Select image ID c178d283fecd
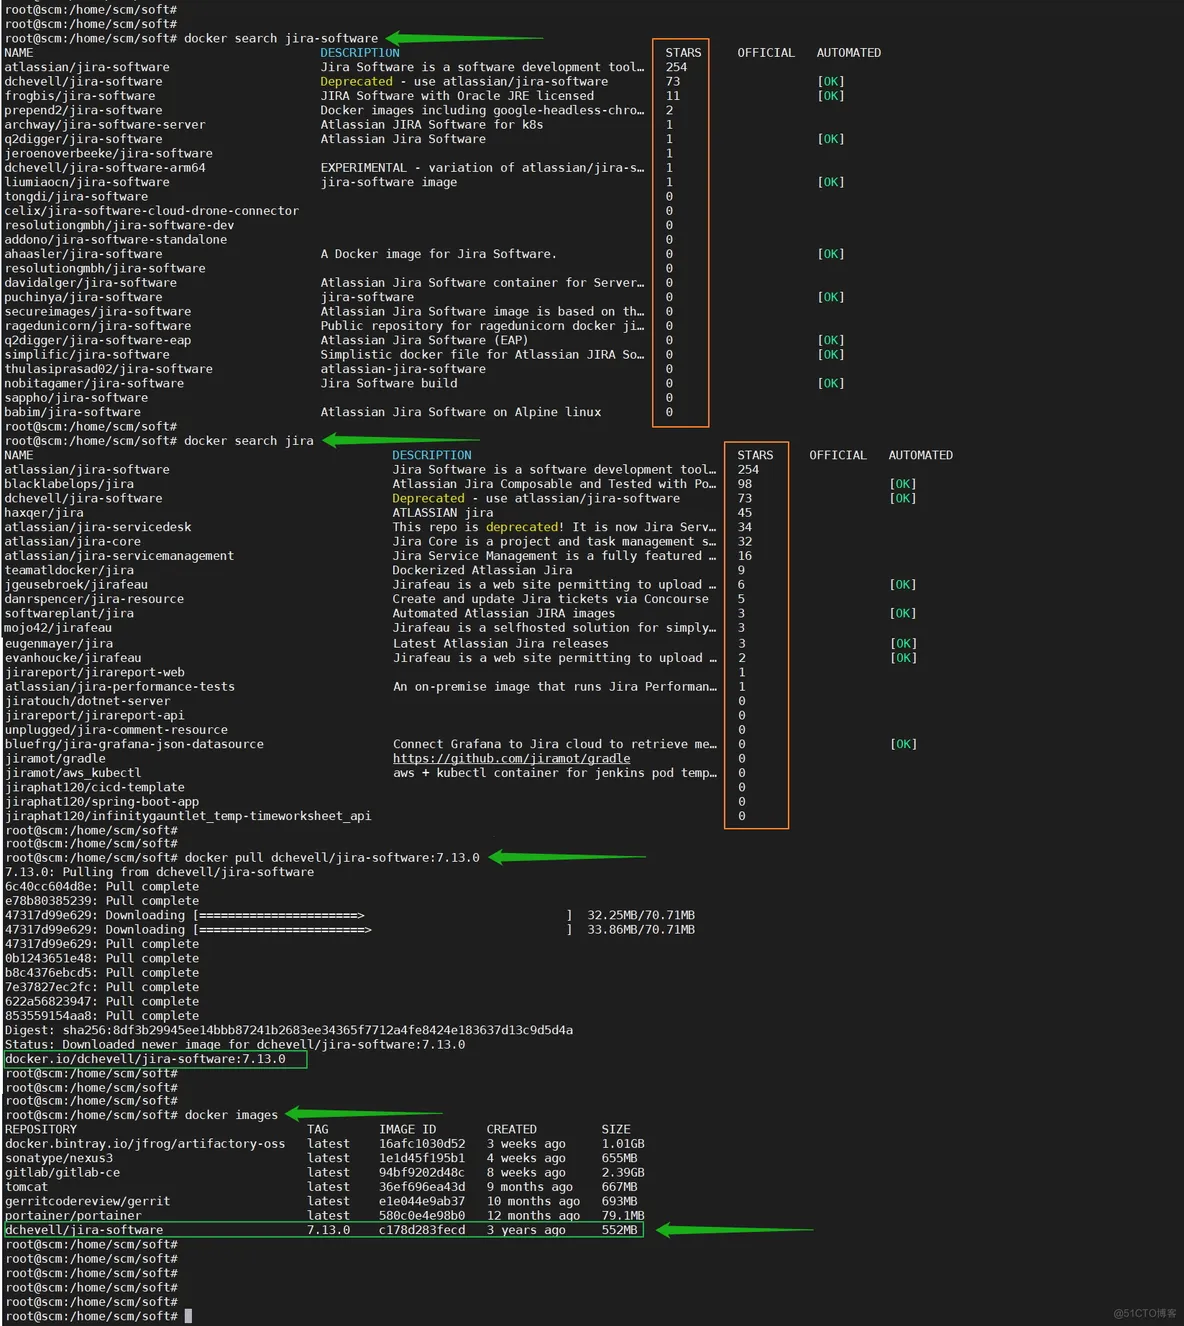This screenshot has height=1326, width=1184. [422, 1230]
